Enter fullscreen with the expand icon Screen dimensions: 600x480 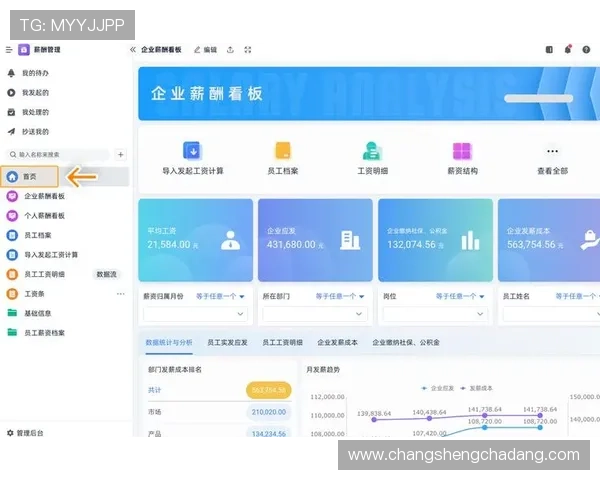click(248, 50)
